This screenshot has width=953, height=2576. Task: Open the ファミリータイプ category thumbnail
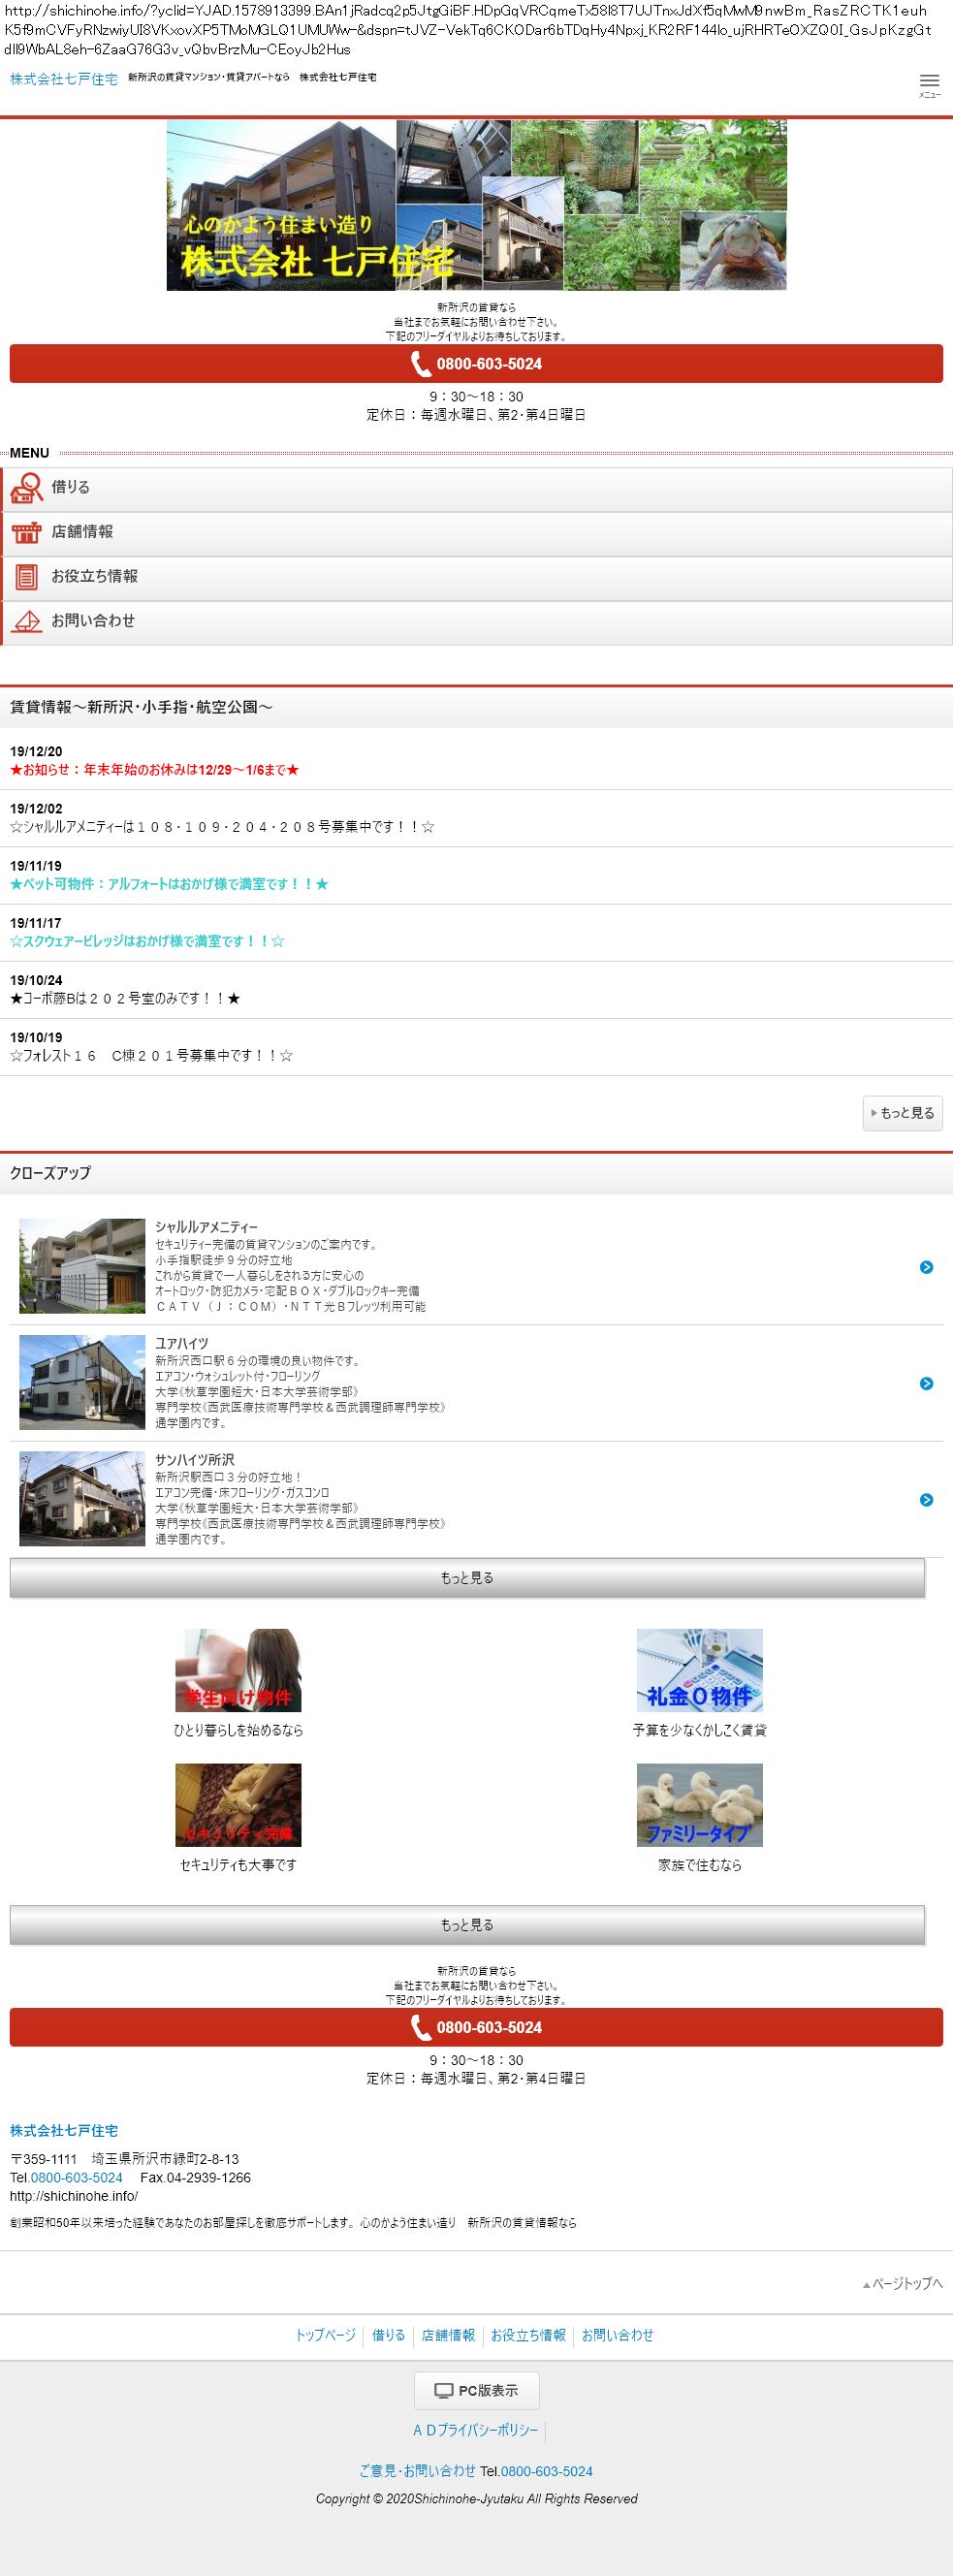(x=699, y=1805)
